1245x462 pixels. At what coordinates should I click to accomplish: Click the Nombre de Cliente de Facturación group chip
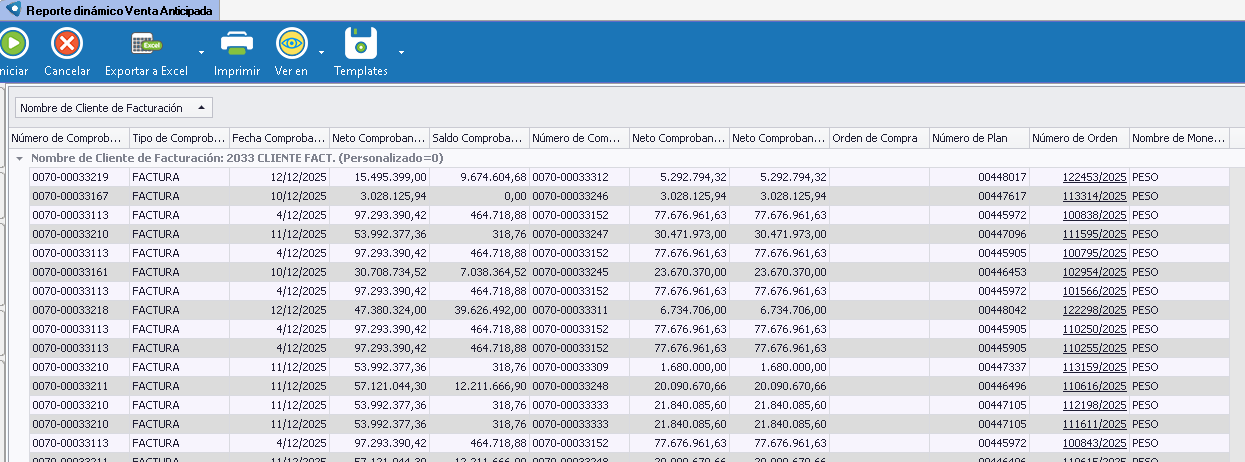[x=113, y=107]
